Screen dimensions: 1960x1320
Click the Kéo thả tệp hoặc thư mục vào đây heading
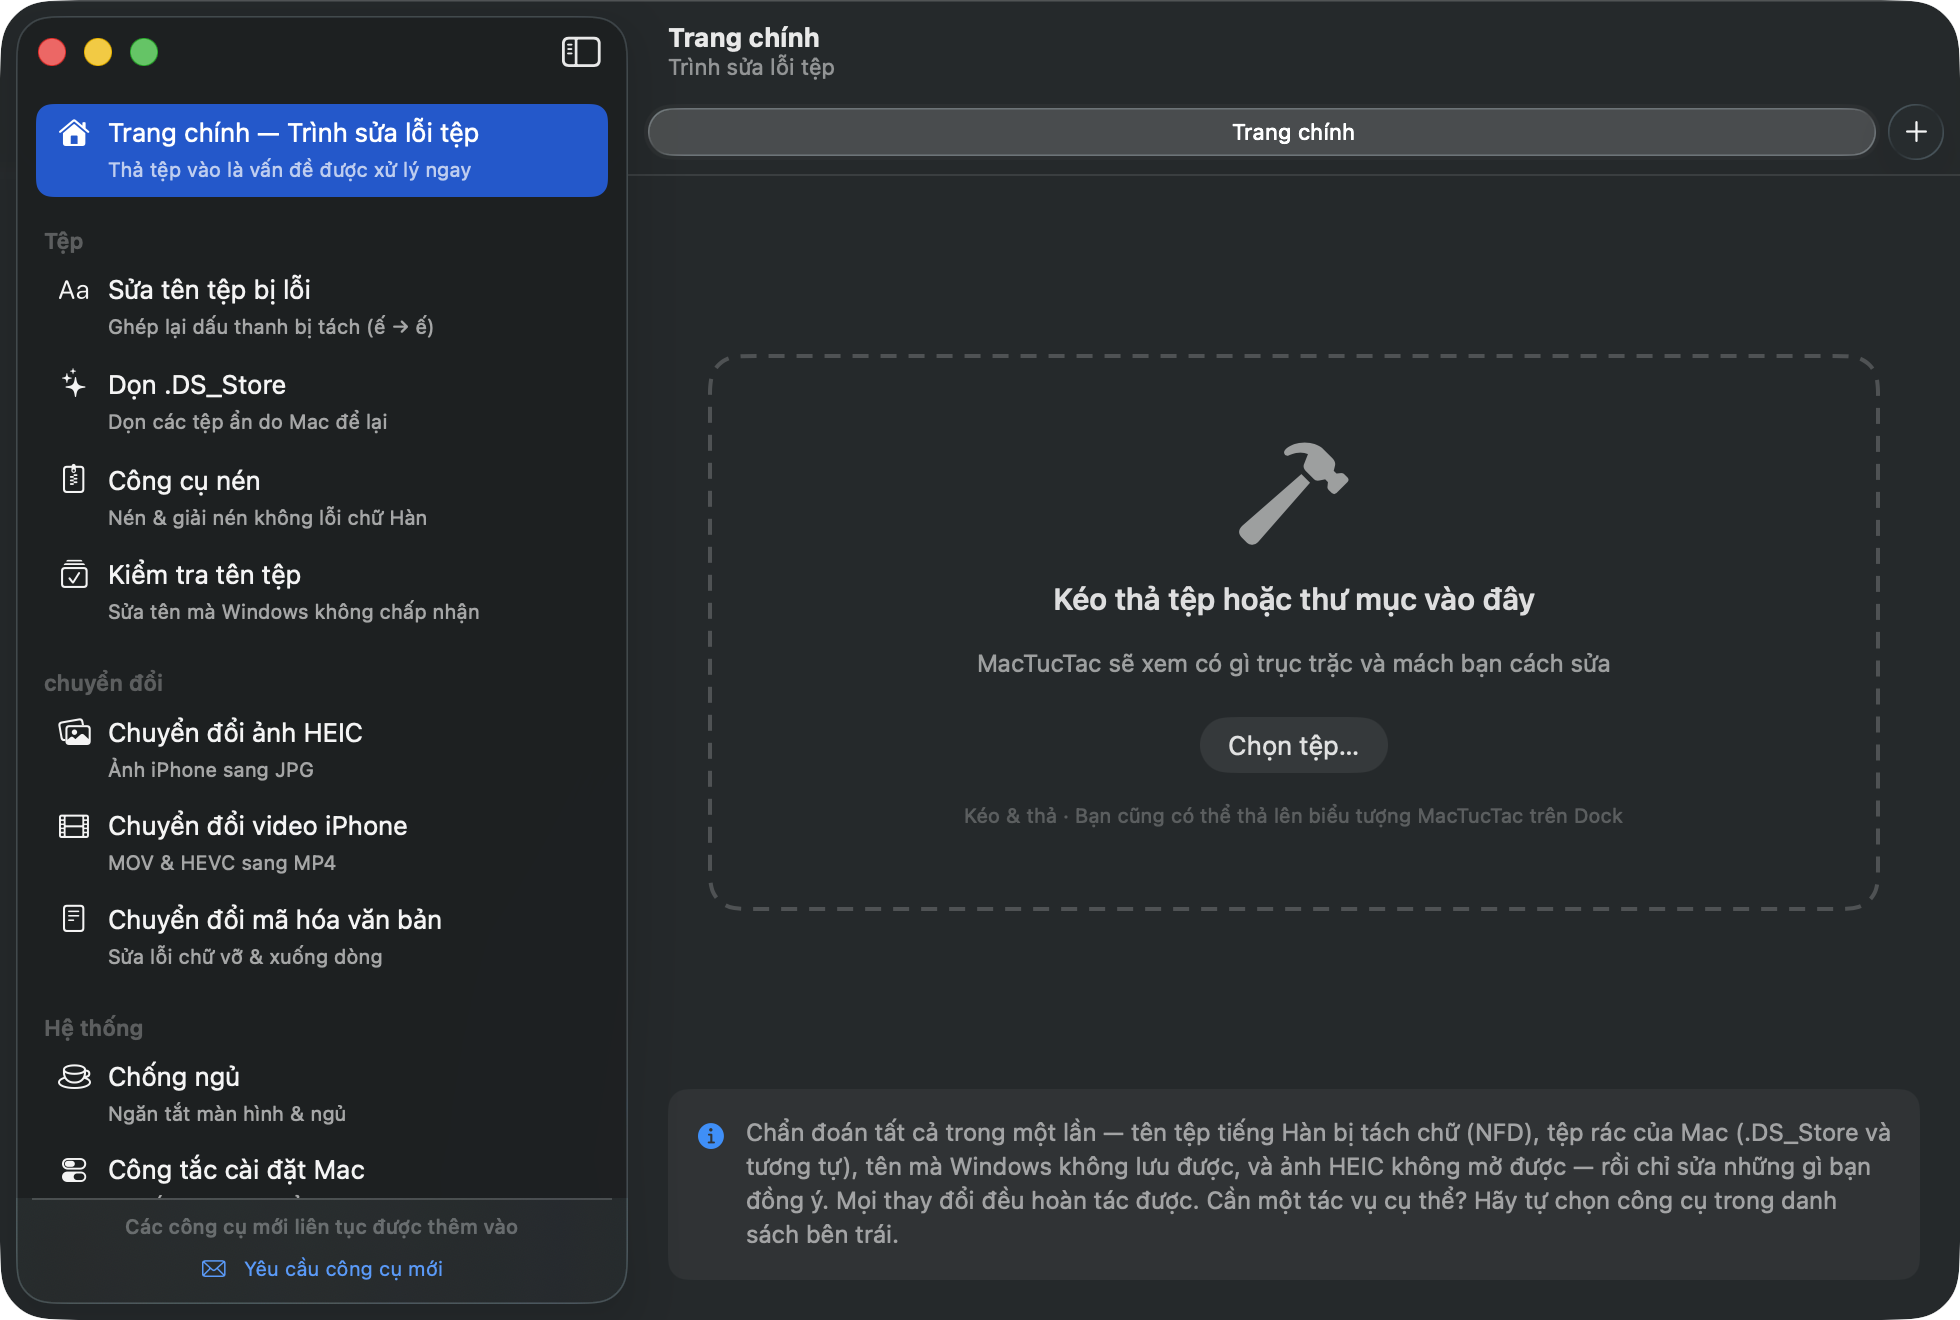tap(1293, 599)
